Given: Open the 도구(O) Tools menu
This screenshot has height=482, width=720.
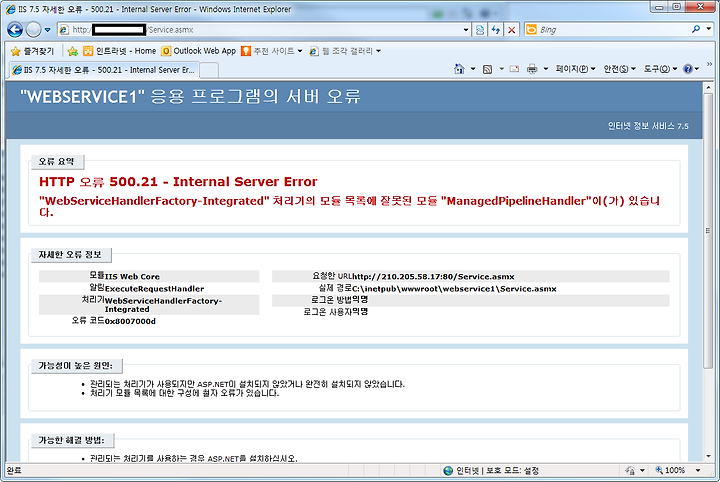Looking at the screenshot, I should click(x=660, y=69).
